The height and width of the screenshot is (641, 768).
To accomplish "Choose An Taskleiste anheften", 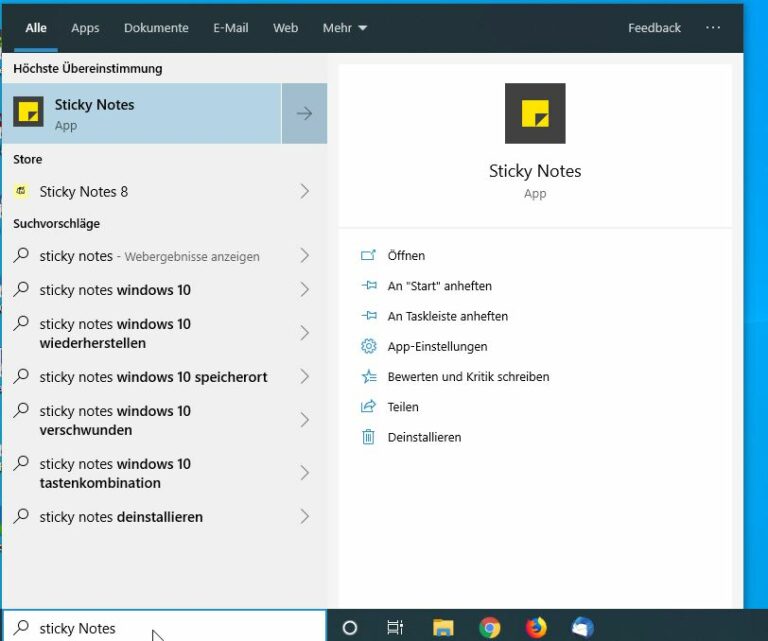I will (x=448, y=316).
